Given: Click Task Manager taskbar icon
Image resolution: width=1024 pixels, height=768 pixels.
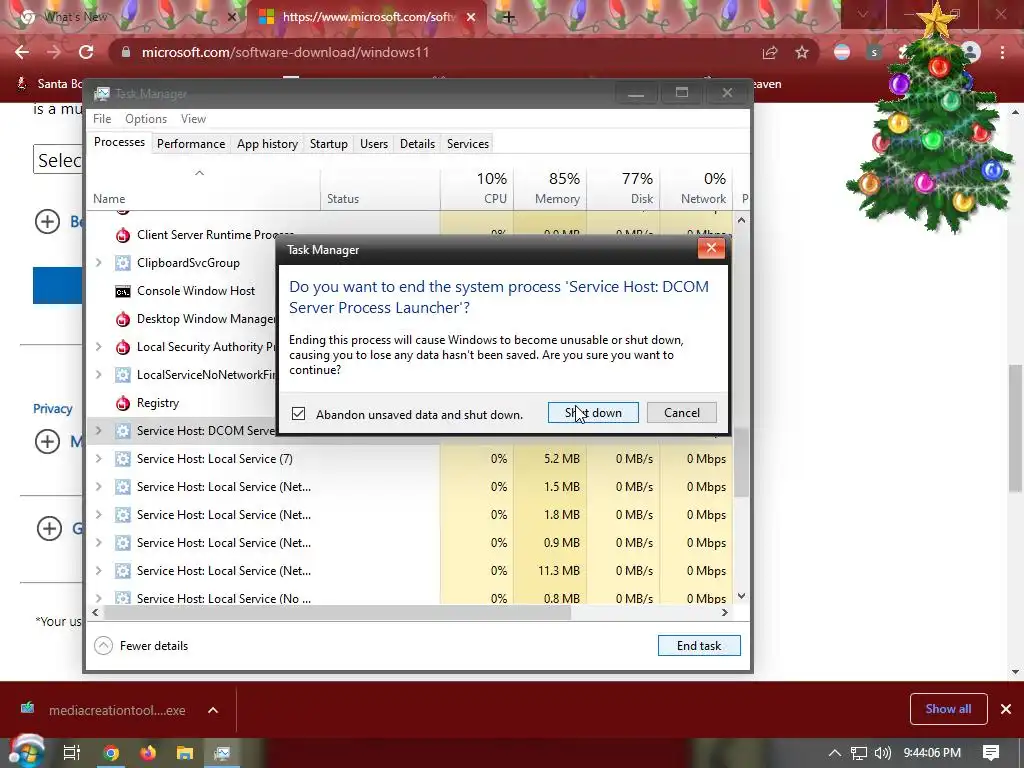Looking at the screenshot, I should point(222,753).
